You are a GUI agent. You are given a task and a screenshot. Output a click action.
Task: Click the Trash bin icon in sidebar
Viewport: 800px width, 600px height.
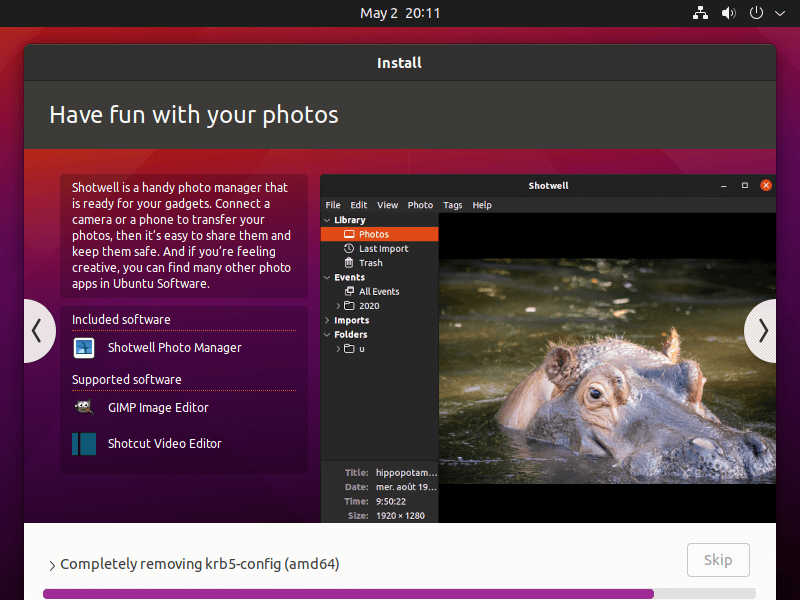[349, 263]
